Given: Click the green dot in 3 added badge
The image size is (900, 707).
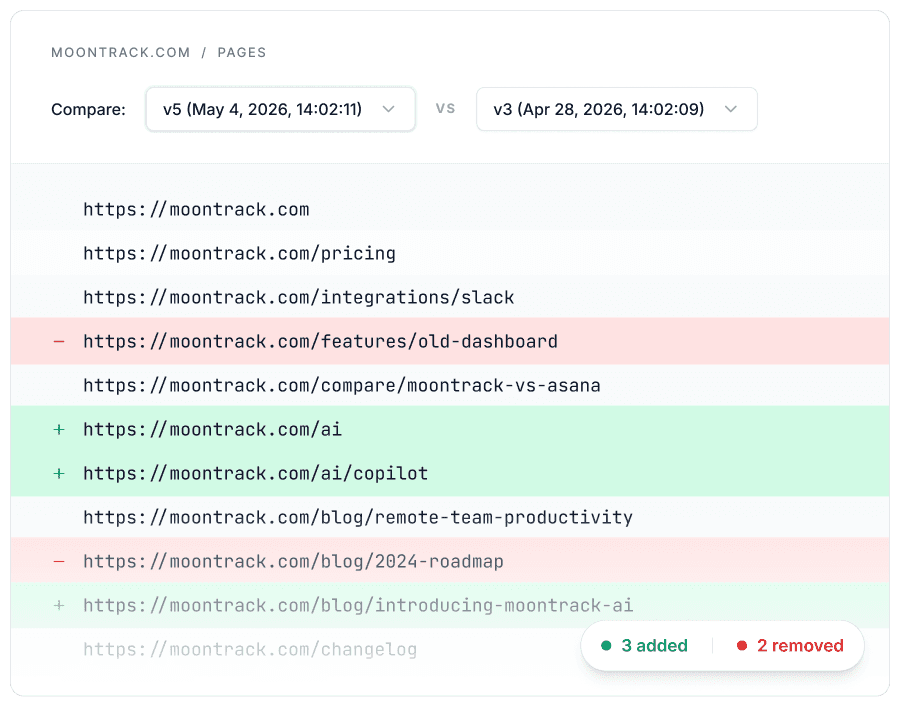Looking at the screenshot, I should click(x=606, y=646).
